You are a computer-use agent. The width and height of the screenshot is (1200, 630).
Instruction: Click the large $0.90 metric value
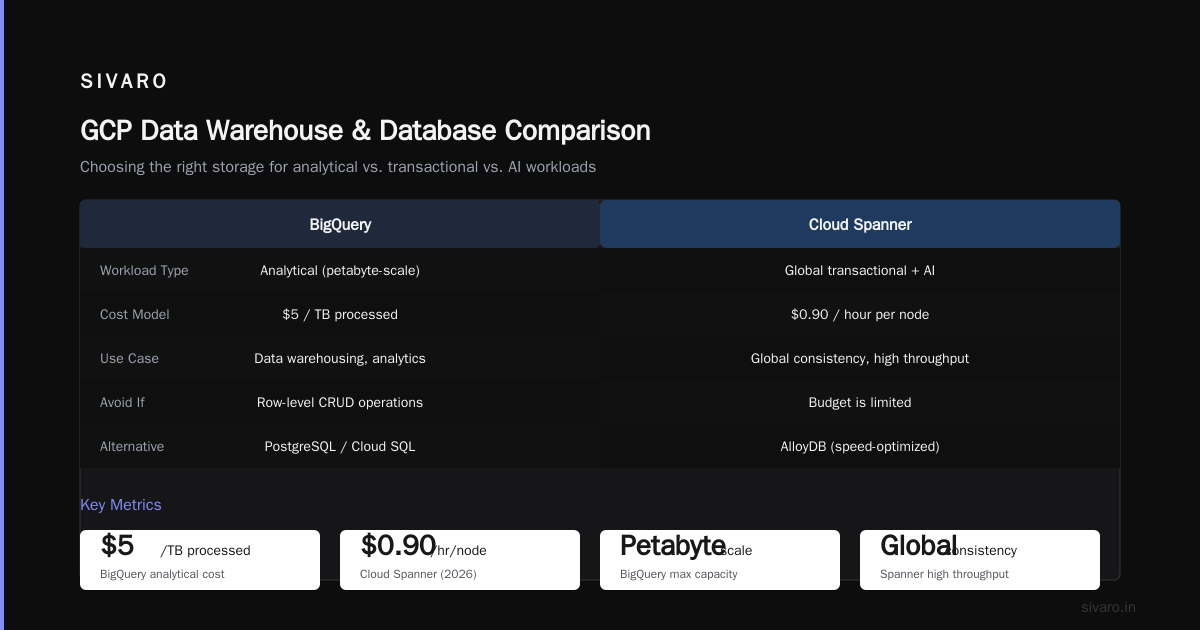point(398,546)
